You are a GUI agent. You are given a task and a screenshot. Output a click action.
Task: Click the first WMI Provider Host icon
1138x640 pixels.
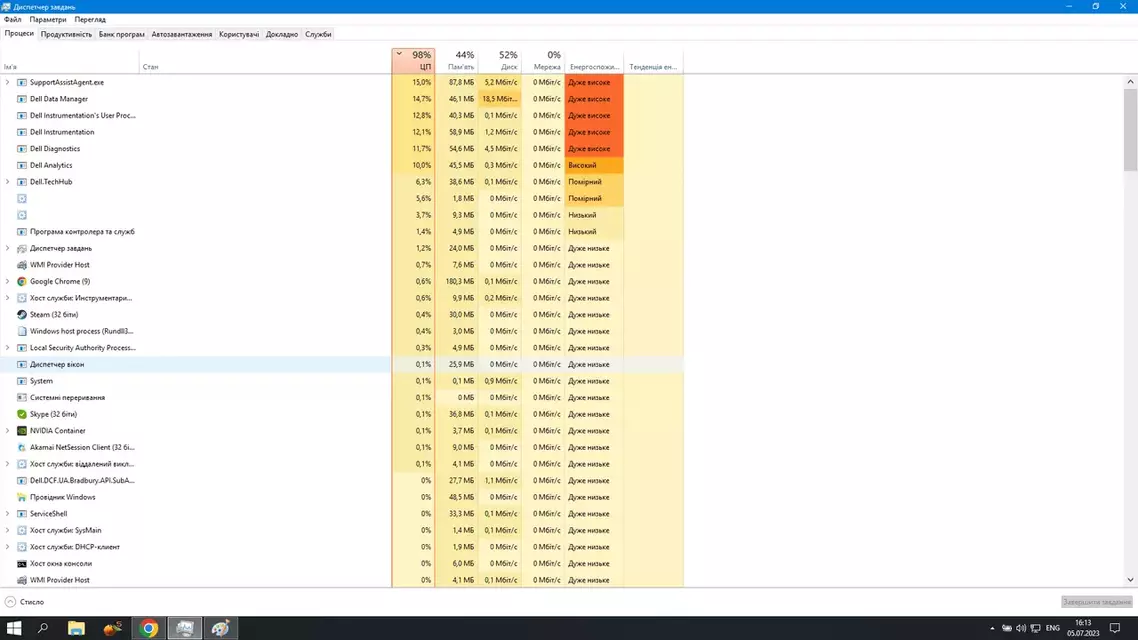coord(22,265)
